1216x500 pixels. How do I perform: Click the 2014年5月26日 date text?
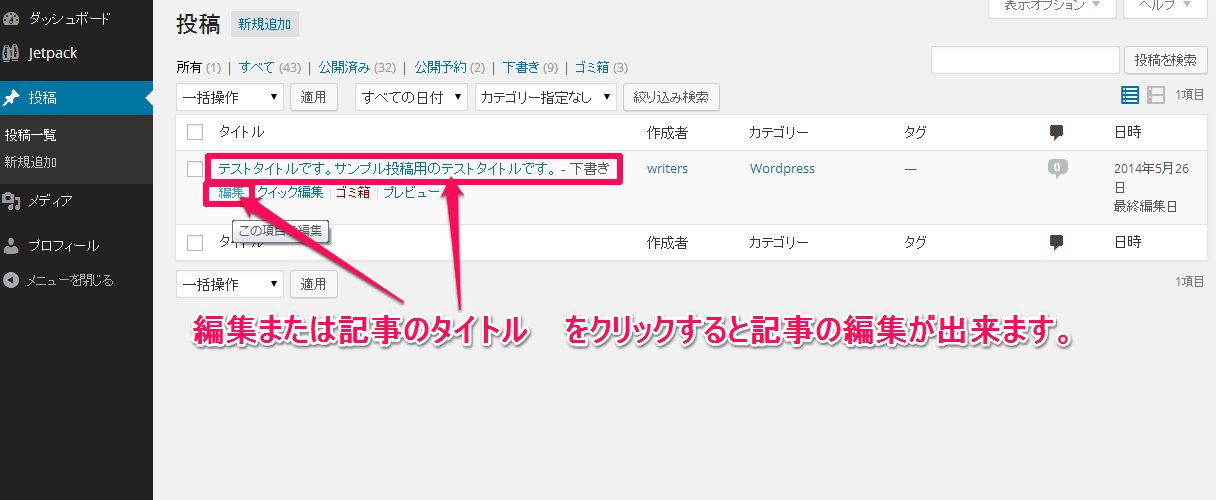[1152, 178]
